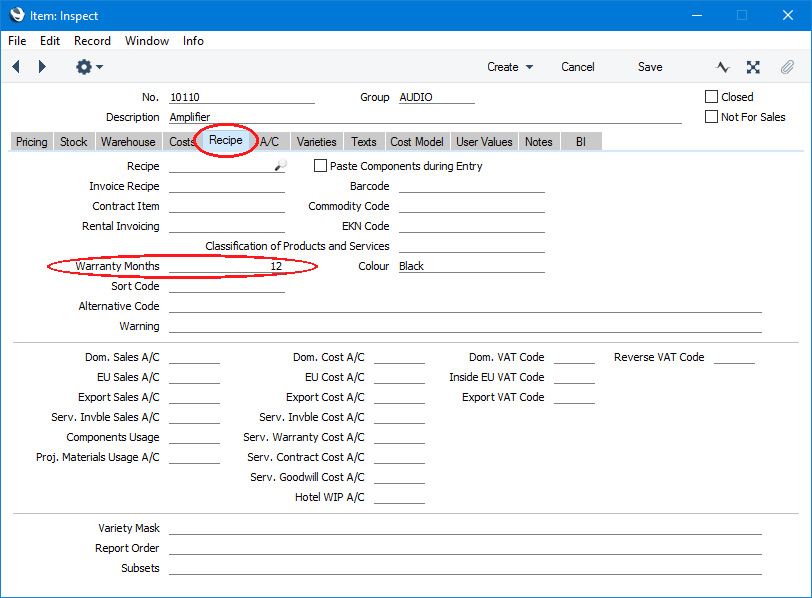This screenshot has width=812, height=598.
Task: Click the Rental Invoicing field
Action: pyautogui.click(x=227, y=226)
